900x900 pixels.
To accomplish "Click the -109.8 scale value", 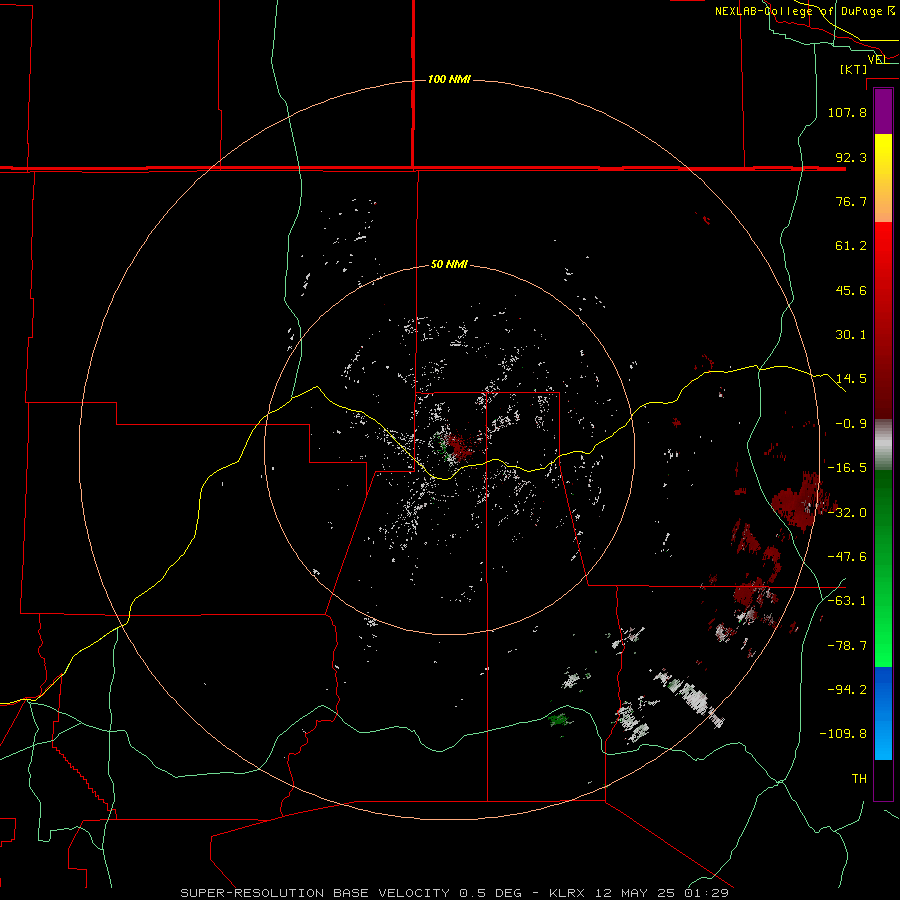I will pyautogui.click(x=844, y=734).
